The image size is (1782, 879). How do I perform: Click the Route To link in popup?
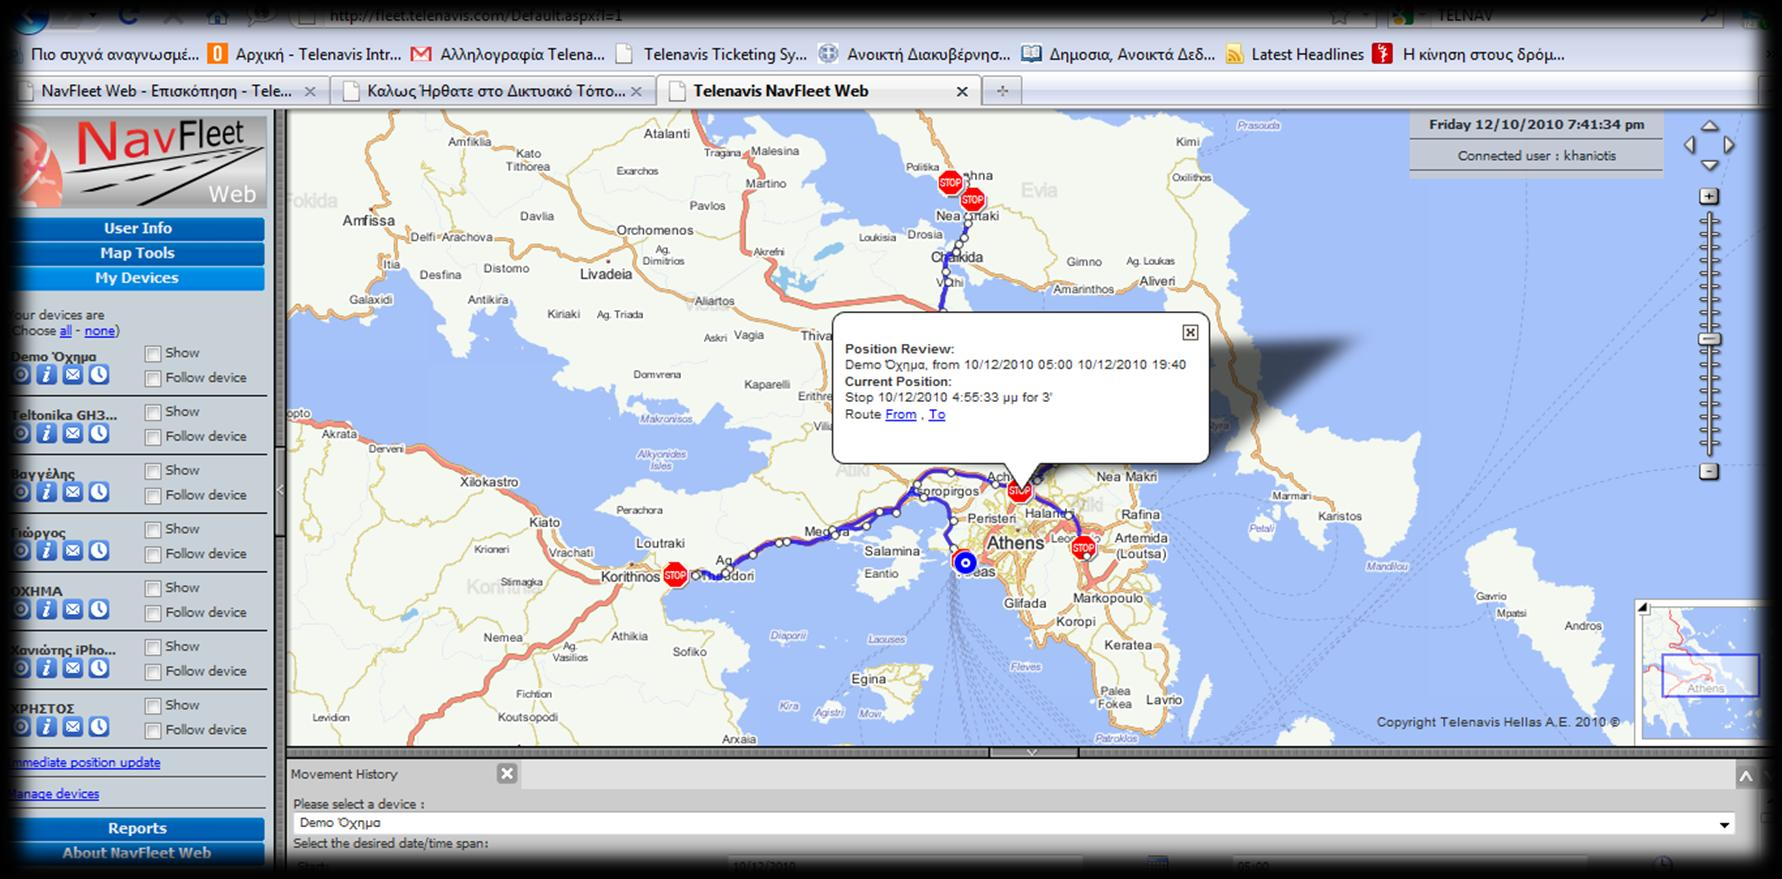point(937,414)
